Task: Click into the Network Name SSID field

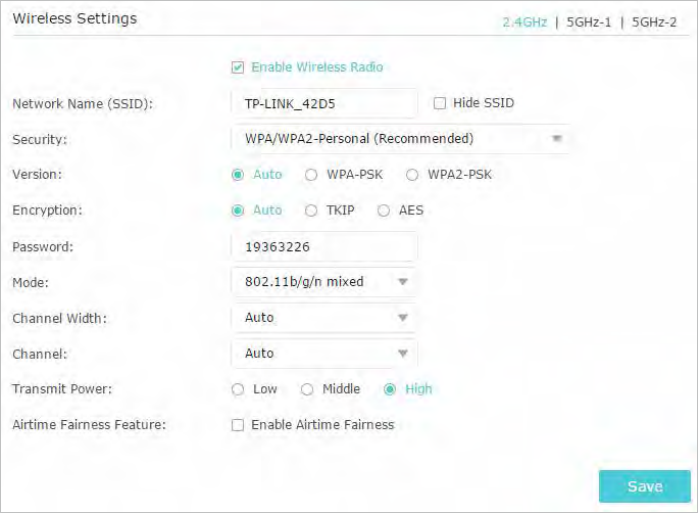Action: pyautogui.click(x=324, y=104)
